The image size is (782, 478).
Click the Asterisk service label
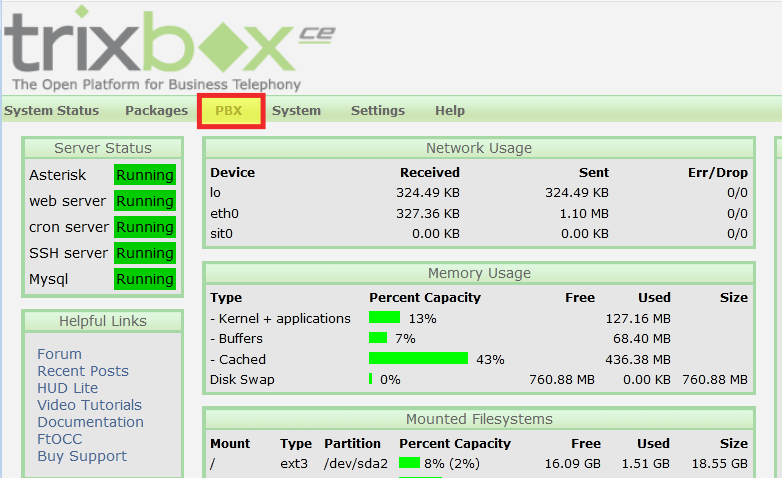57,175
